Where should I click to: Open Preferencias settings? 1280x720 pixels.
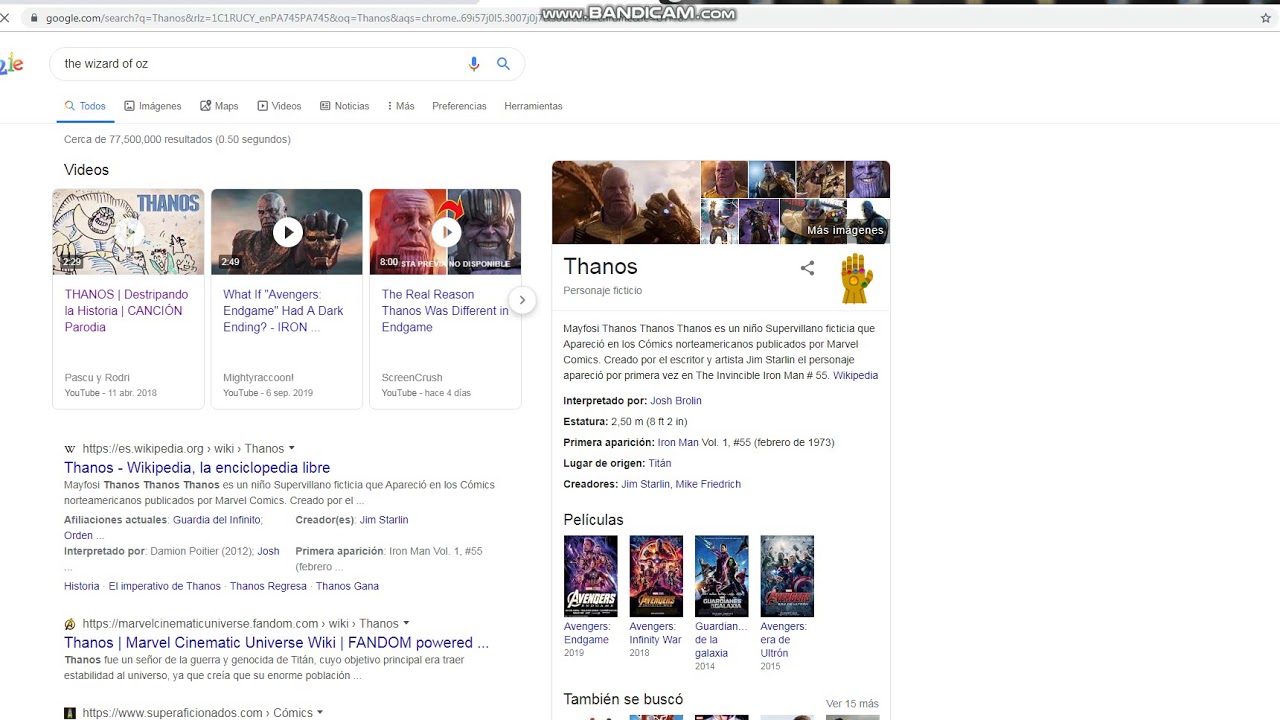[x=459, y=106]
